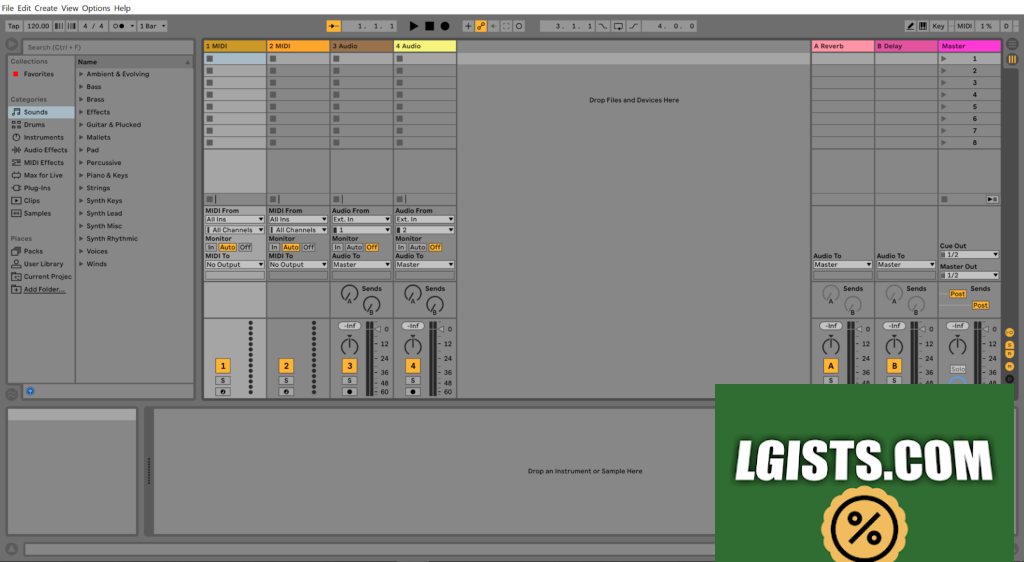Enable Draw Mode with the pencil icon

pos(910,26)
